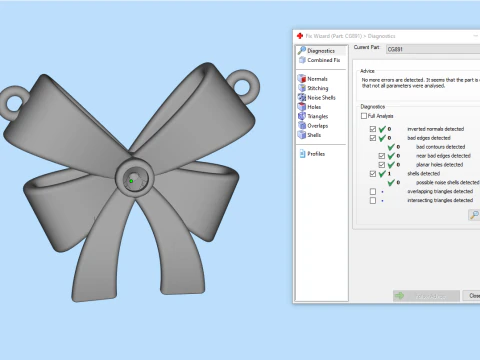The image size is (480, 360).
Task: Click the Current Part CG891 field
Action: pos(433,49)
